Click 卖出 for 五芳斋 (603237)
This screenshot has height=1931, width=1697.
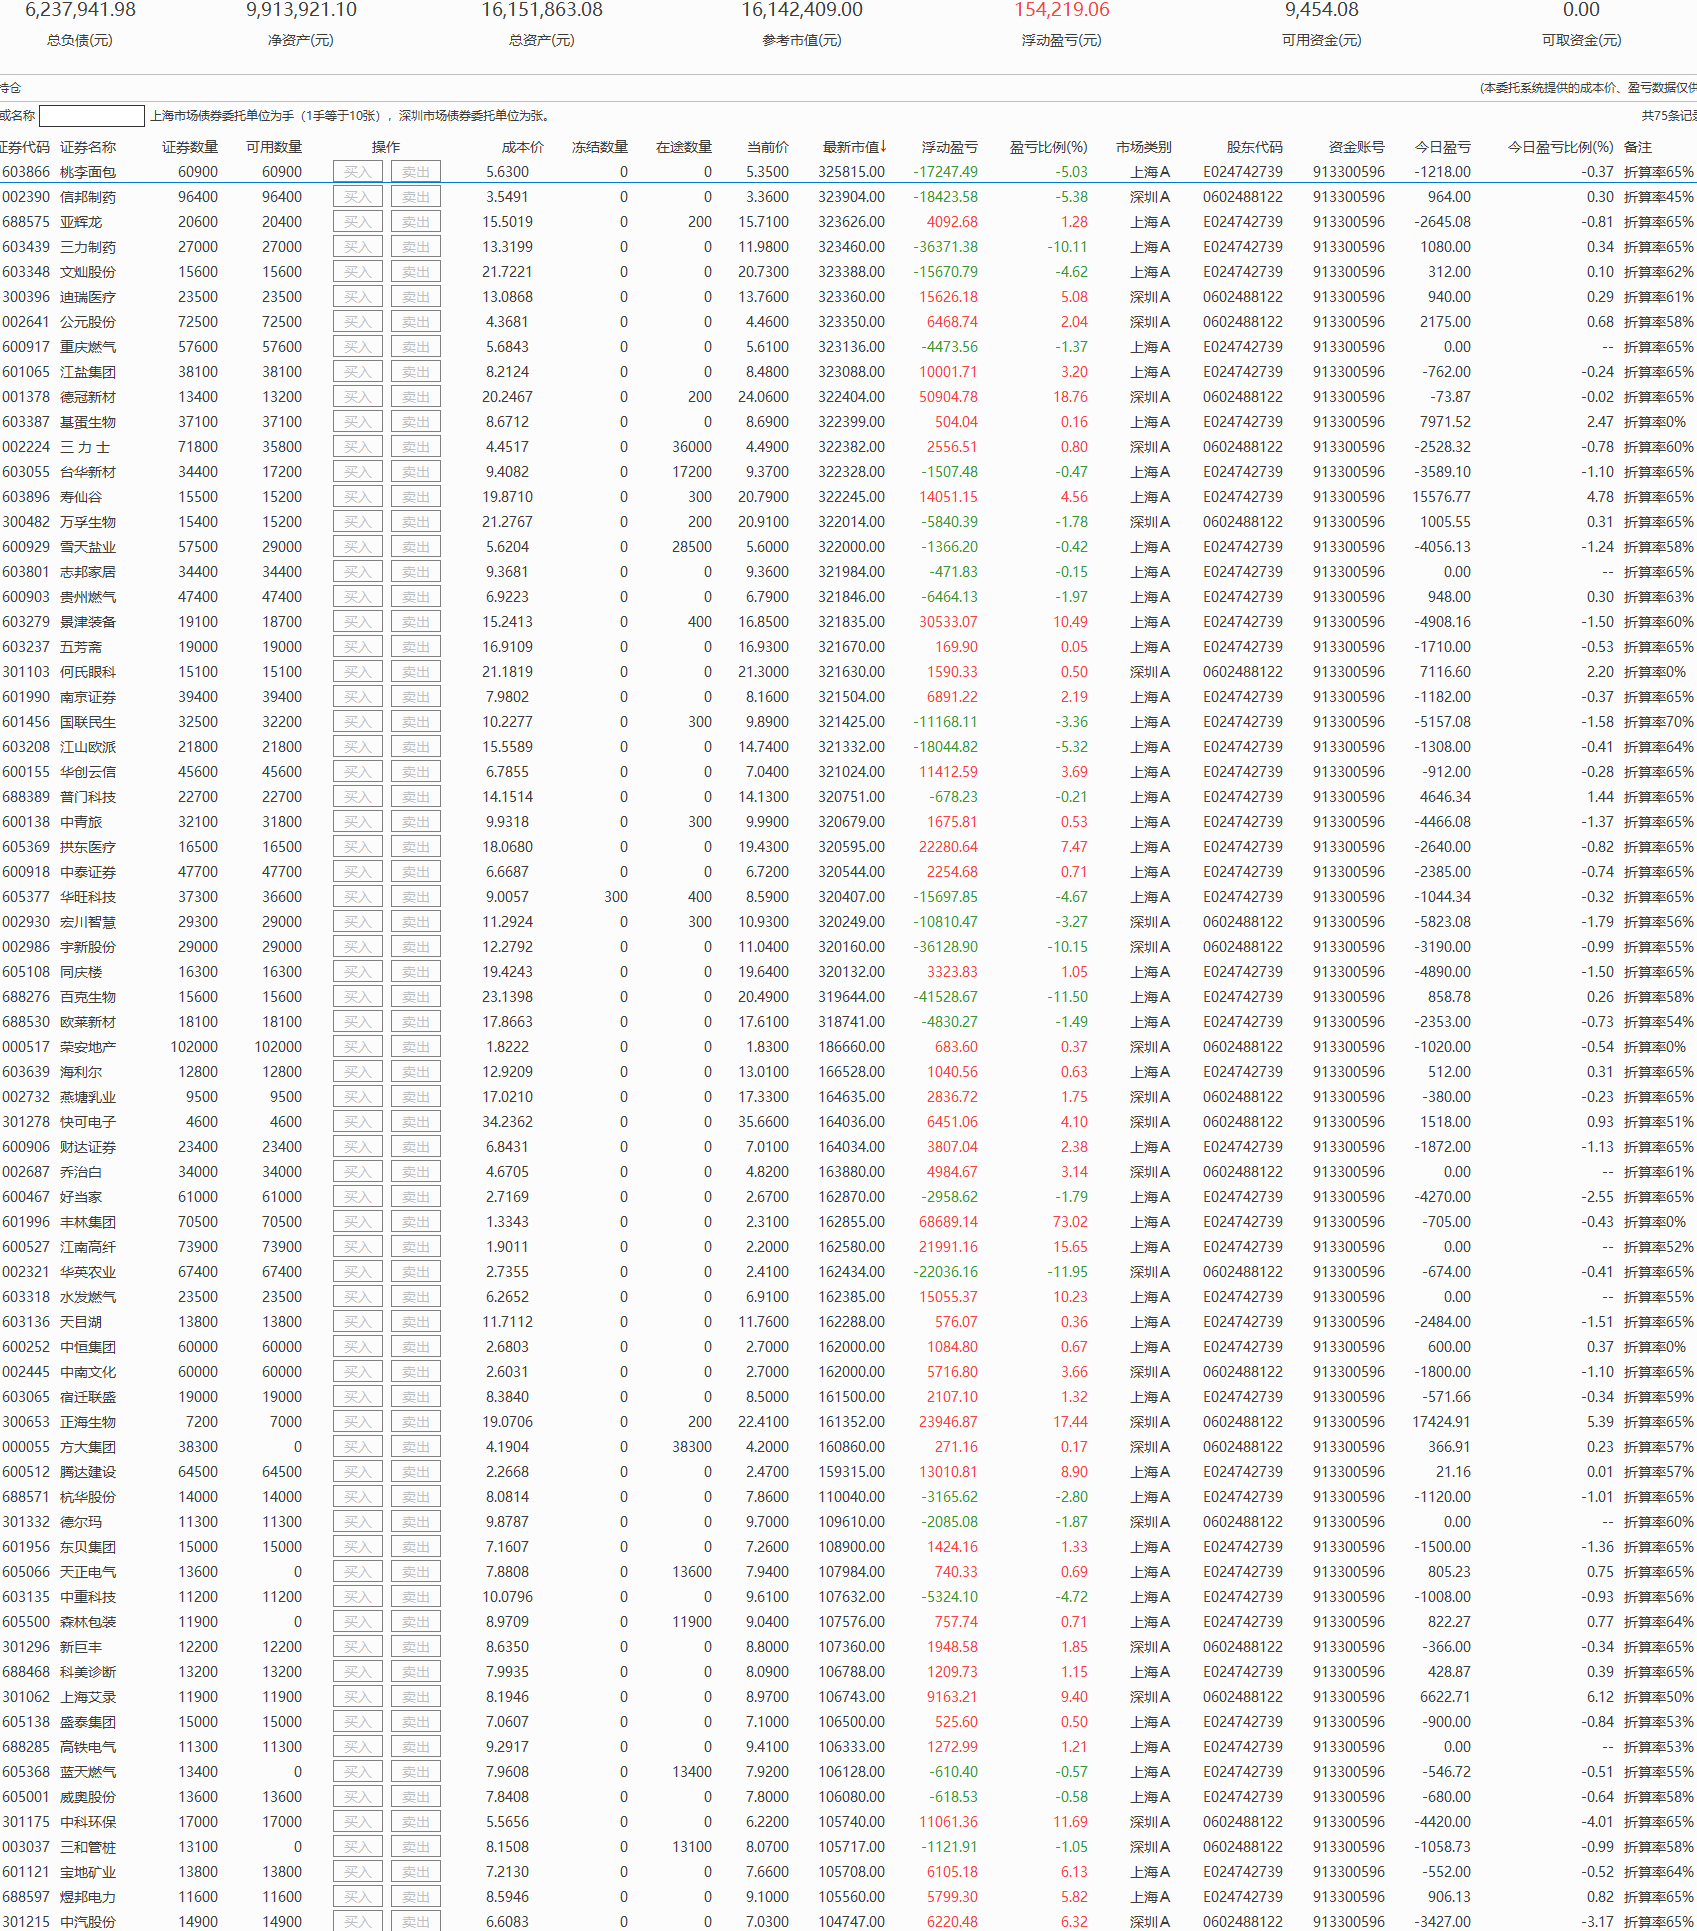click(x=415, y=647)
